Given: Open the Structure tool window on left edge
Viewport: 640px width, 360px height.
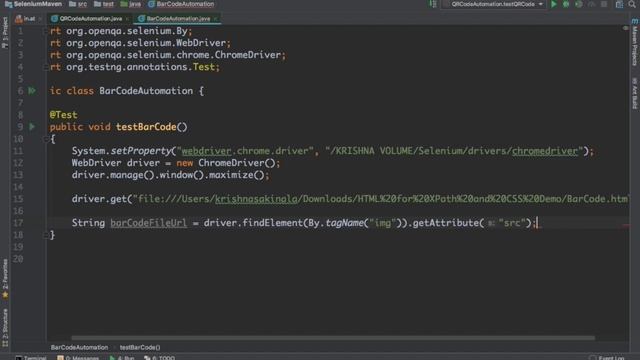Looking at the screenshot, I should coord(5,328).
